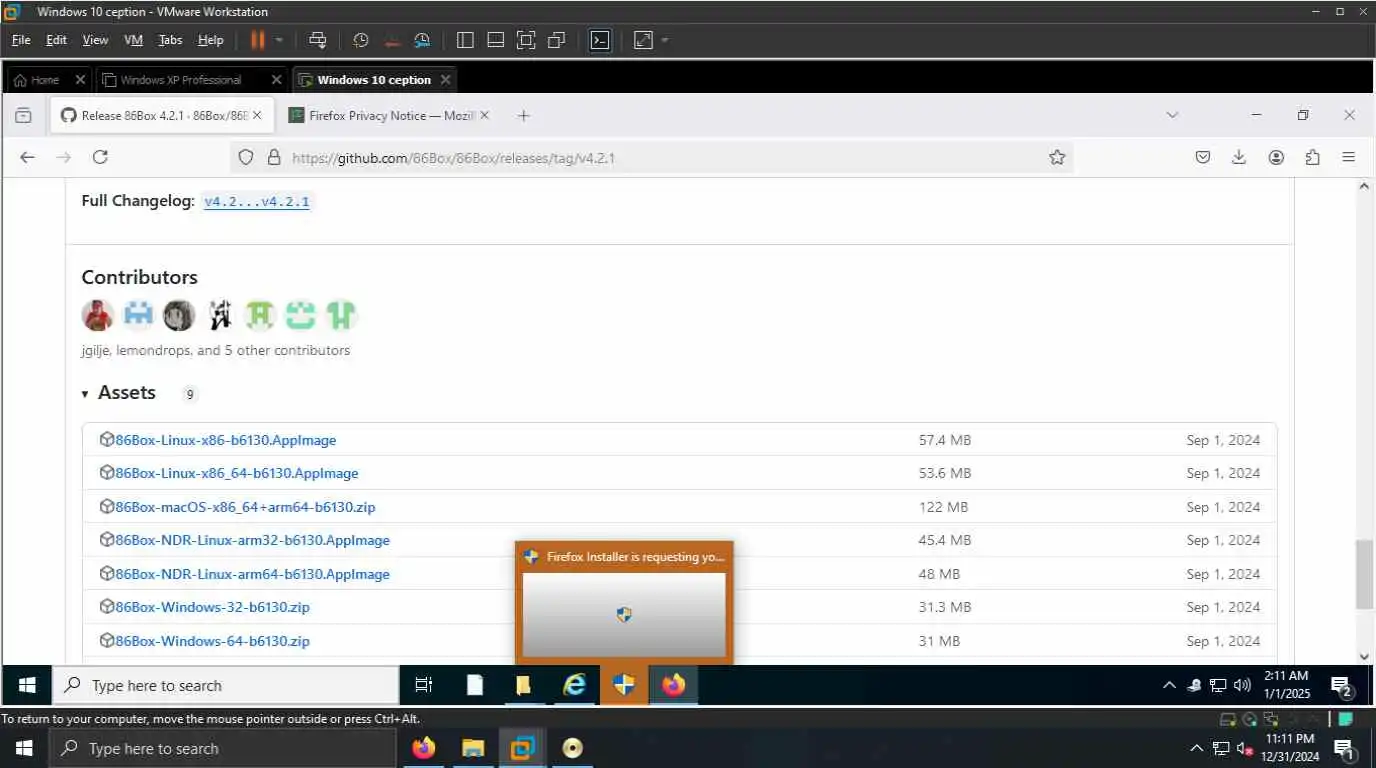Image resolution: width=1376 pixels, height=768 pixels.
Task: Open Internet Explorer in guest taskbar
Action: click(x=574, y=685)
